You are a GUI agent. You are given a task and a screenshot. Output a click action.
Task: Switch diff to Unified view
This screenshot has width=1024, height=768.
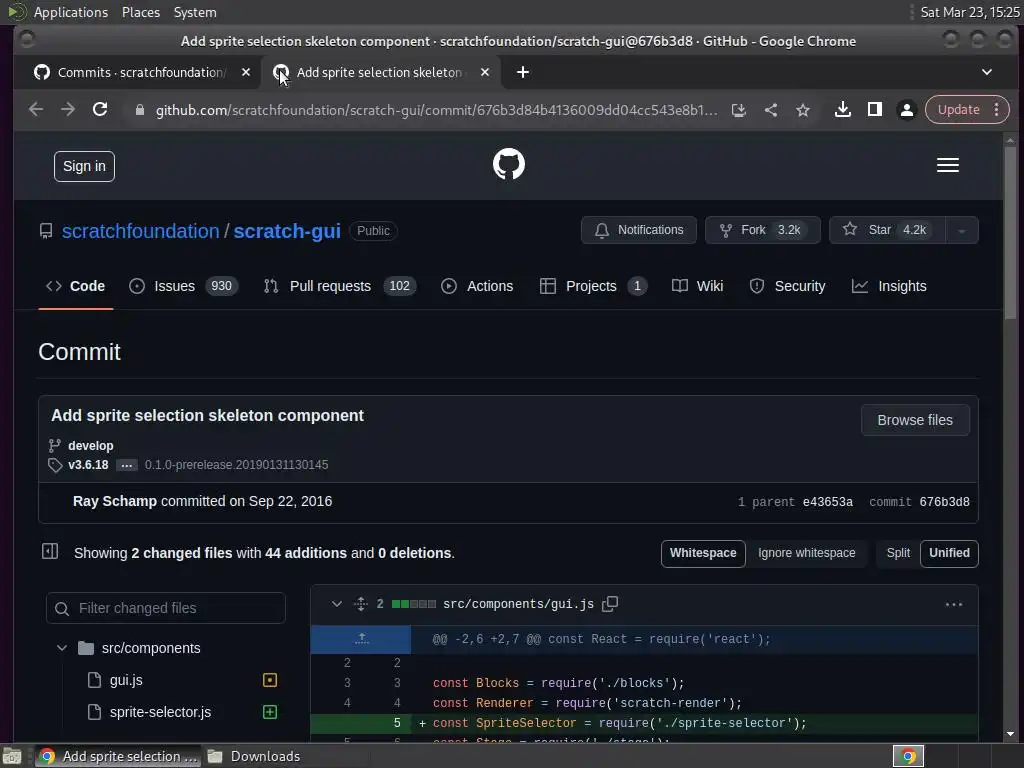tap(949, 553)
